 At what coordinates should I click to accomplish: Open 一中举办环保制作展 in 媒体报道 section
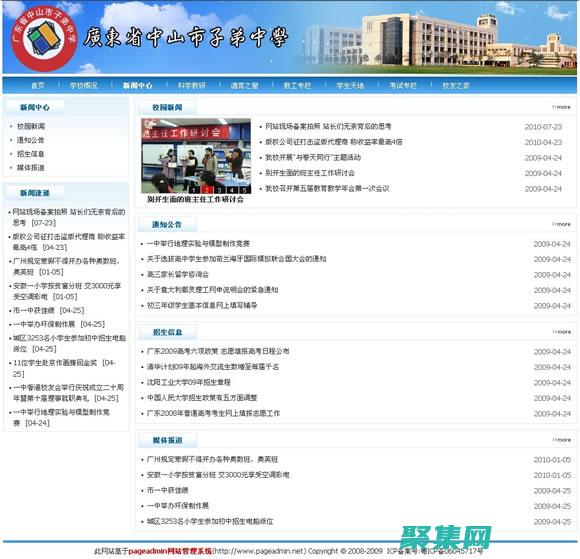(x=178, y=505)
